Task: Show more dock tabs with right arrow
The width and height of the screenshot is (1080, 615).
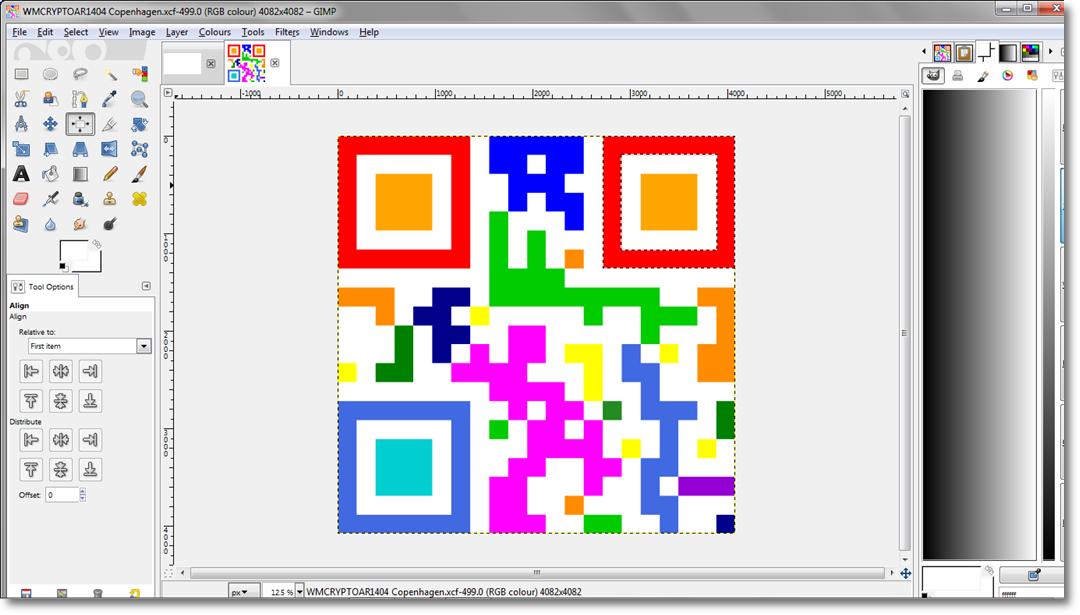Action: [1050, 52]
